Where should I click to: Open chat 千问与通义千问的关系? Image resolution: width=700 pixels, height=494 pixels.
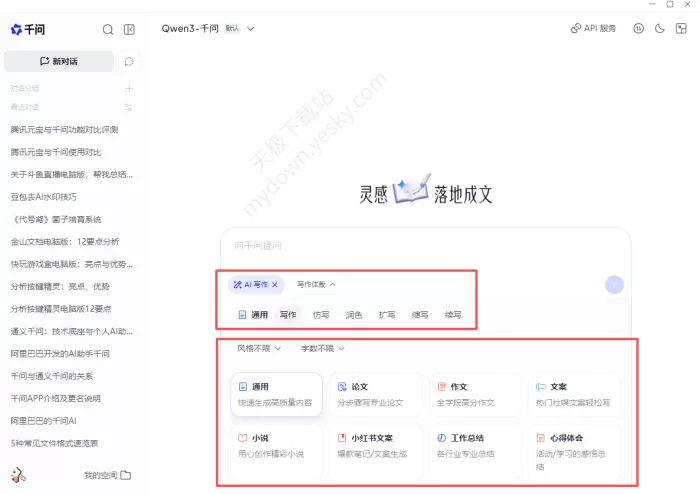[52, 376]
